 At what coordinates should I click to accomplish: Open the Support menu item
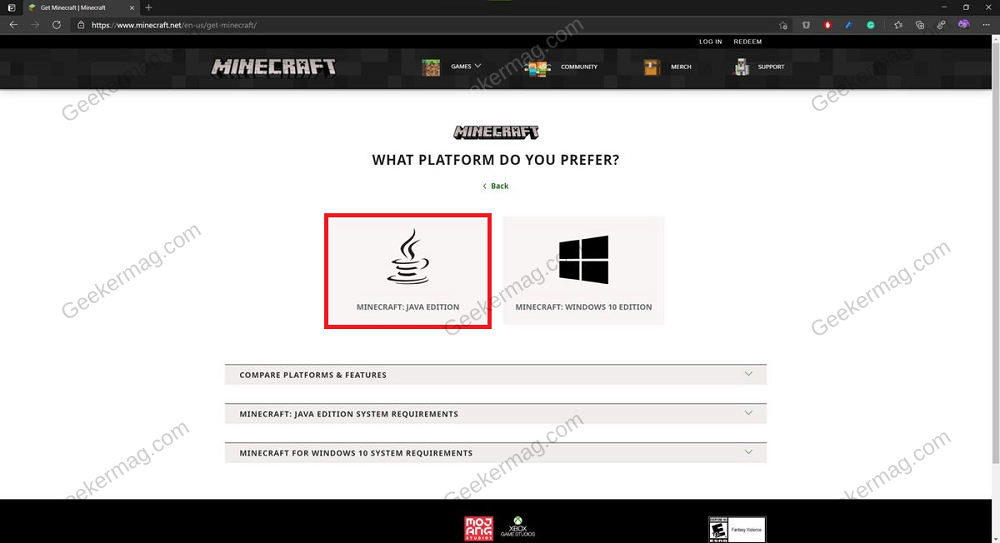tap(771, 66)
